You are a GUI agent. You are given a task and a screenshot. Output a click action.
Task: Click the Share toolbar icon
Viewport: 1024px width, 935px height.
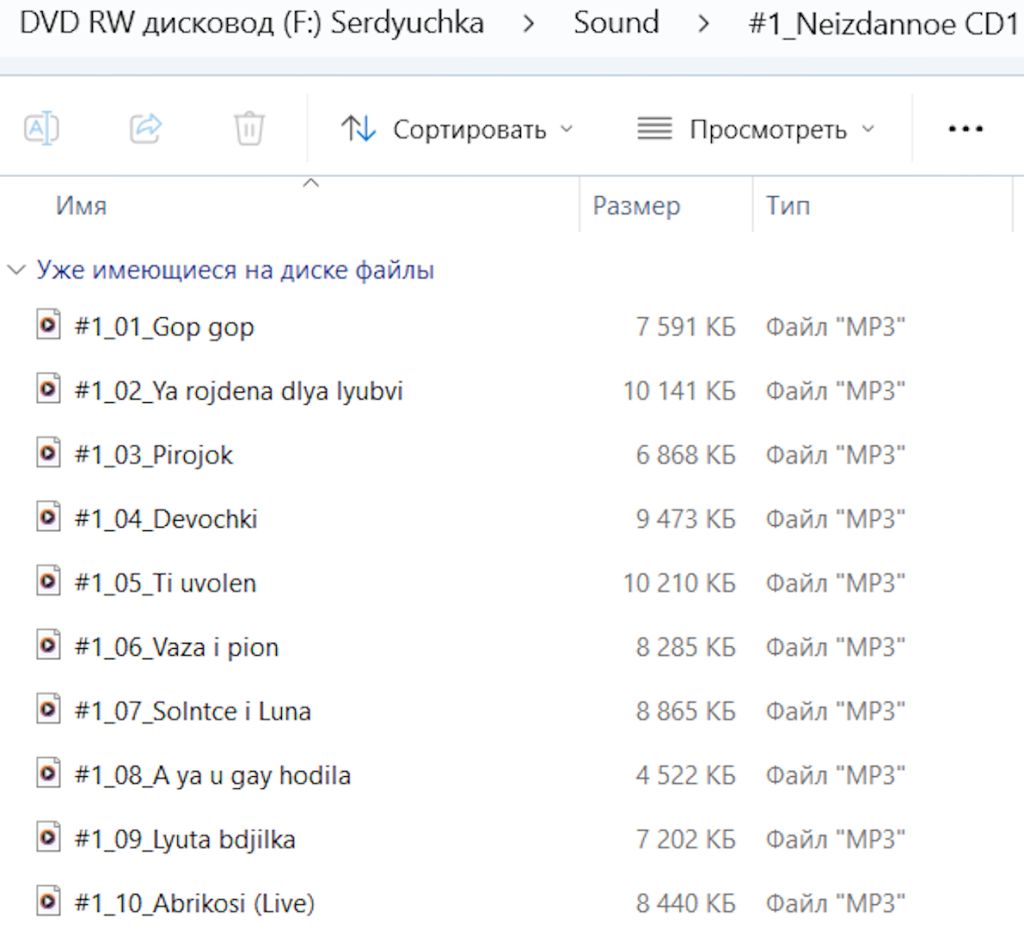pyautogui.click(x=145, y=128)
